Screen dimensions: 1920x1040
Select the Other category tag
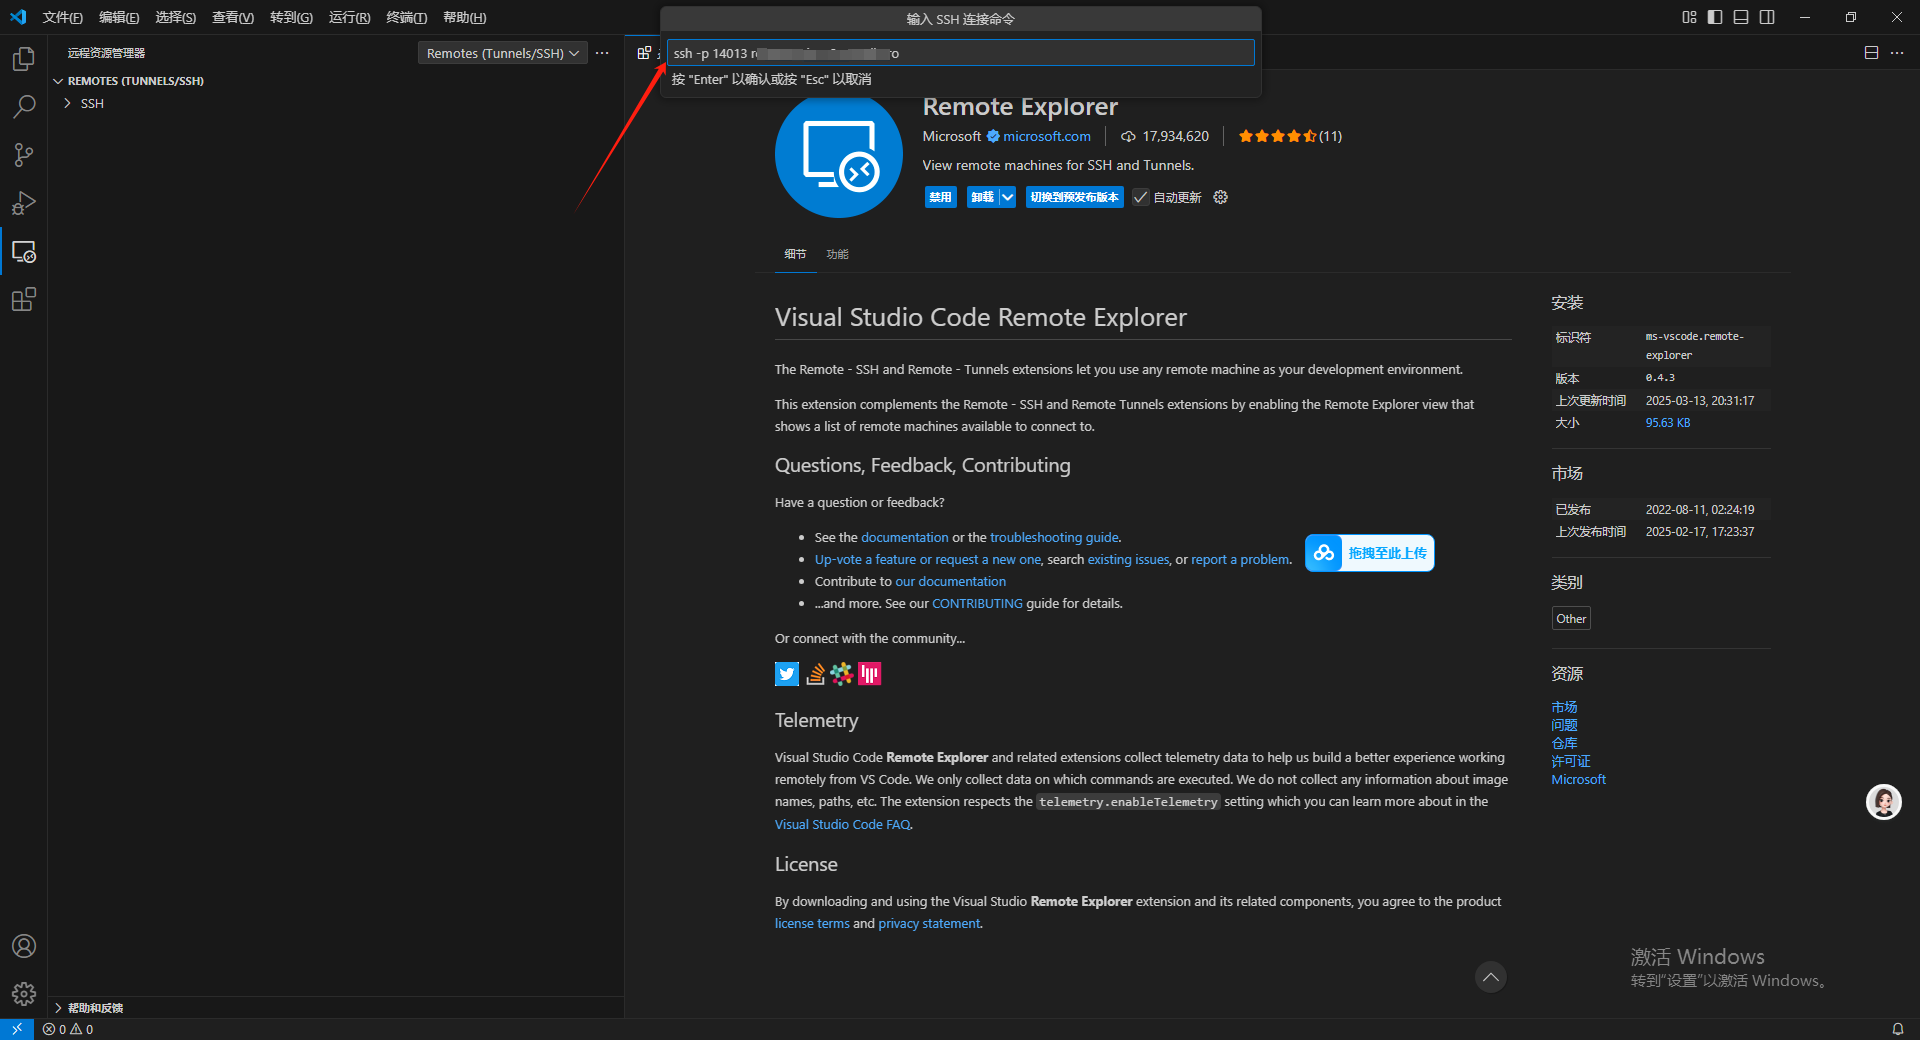(x=1571, y=619)
